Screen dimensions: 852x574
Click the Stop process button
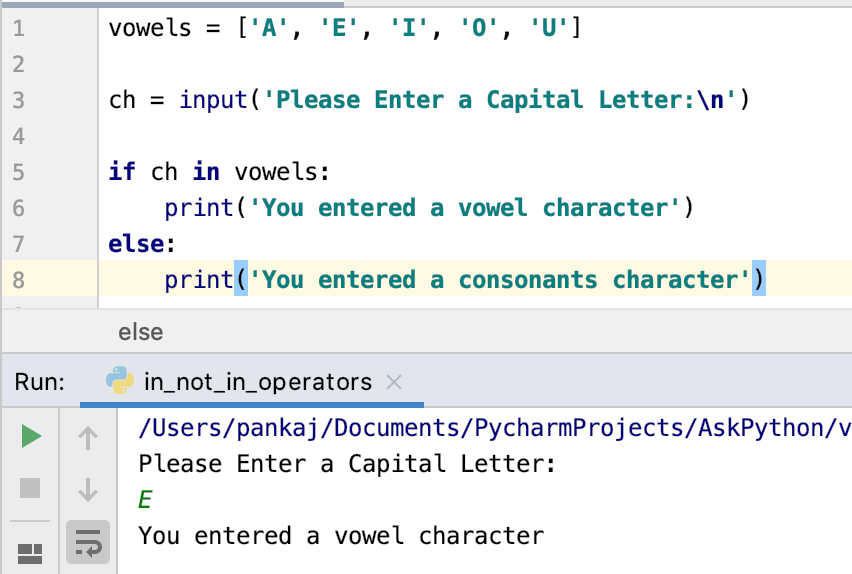[x=30, y=488]
